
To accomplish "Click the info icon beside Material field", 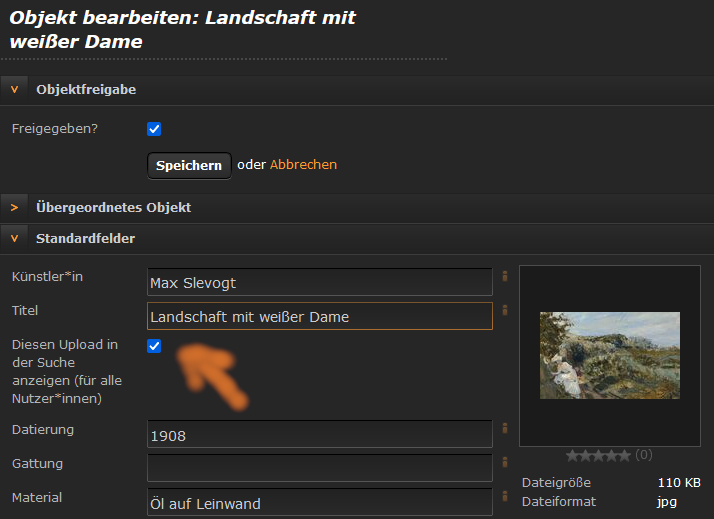I will tap(505, 496).
